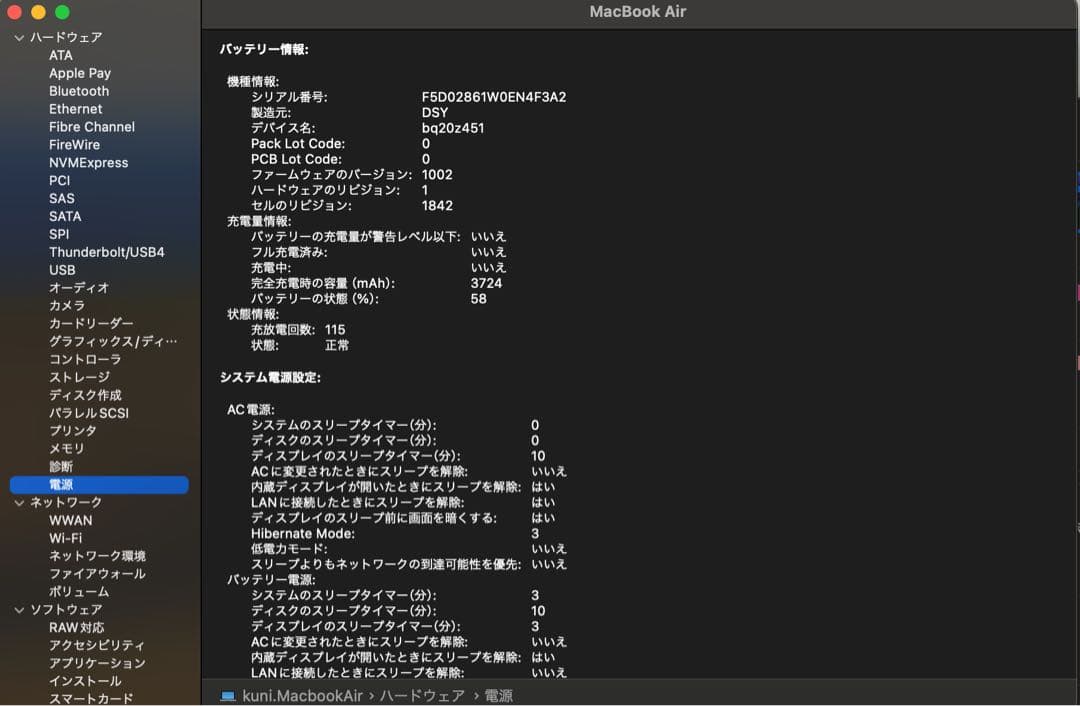Image resolution: width=1080 pixels, height=706 pixels.
Task: Click 電源 in the path bar
Action: click(x=499, y=696)
